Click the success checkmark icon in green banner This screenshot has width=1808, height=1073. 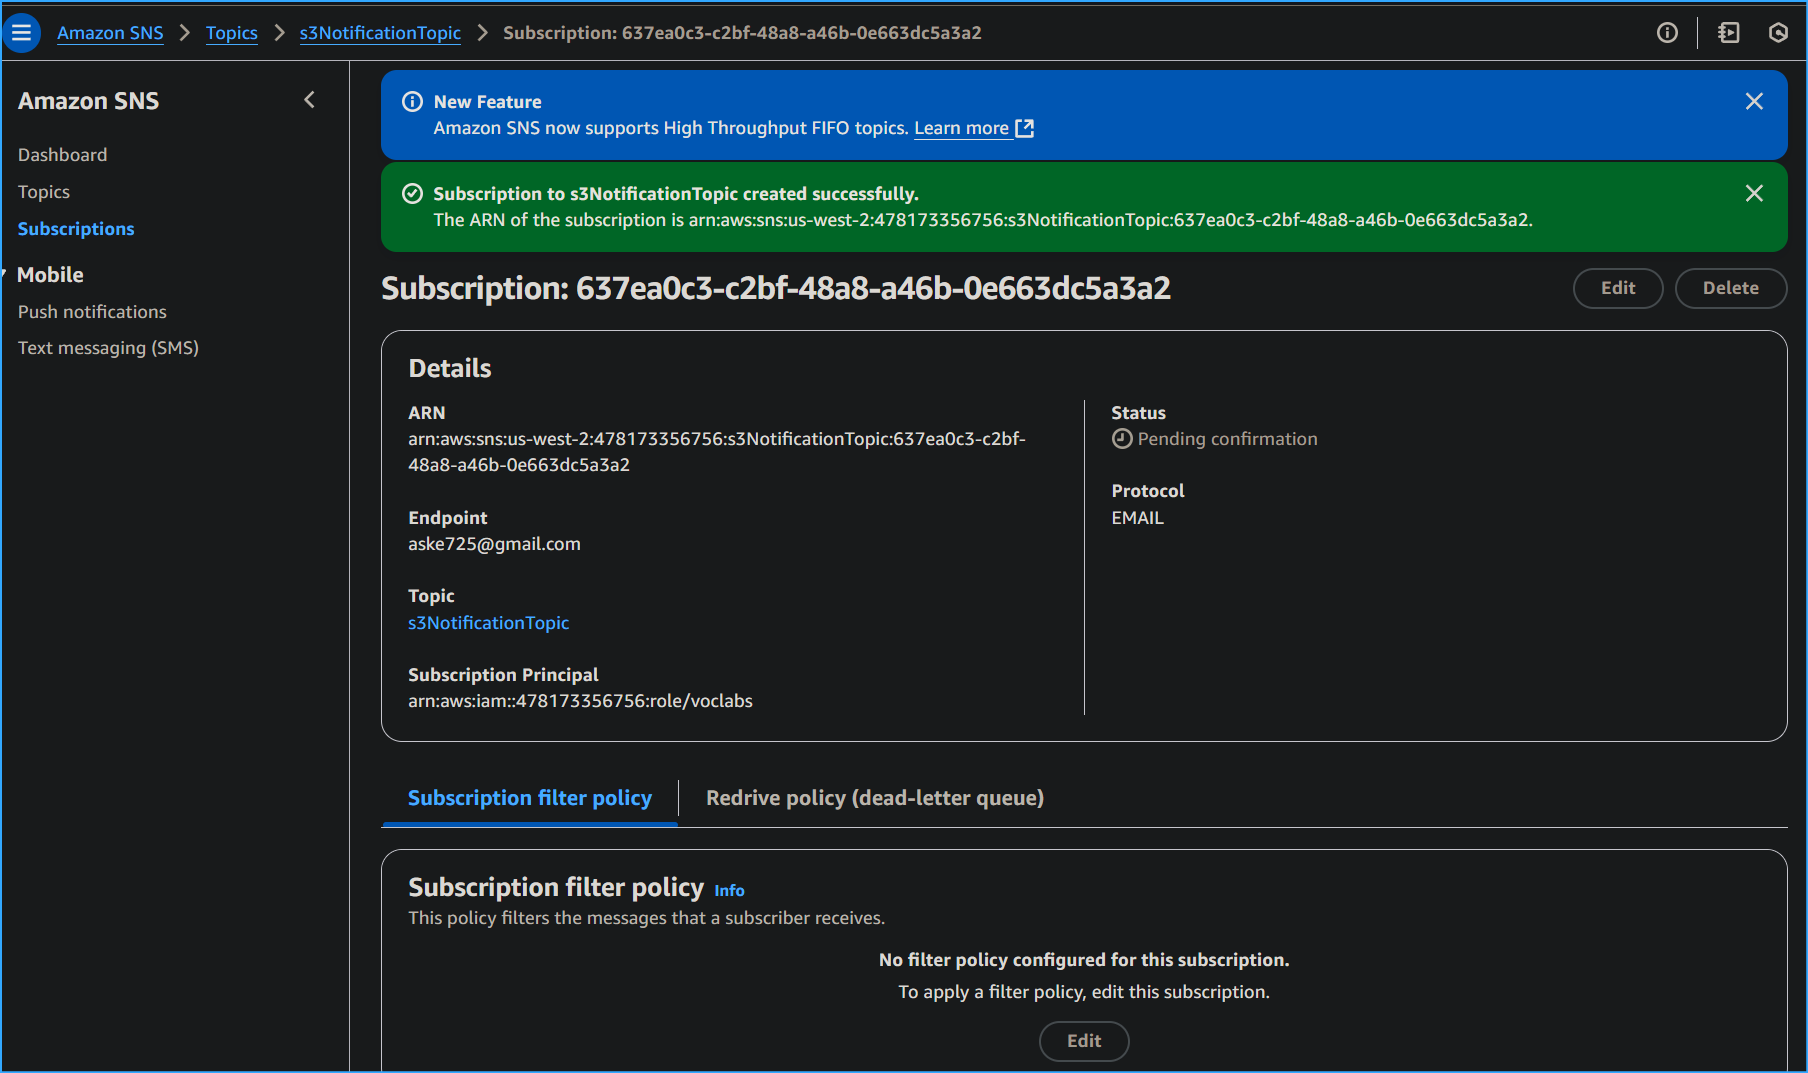412,193
